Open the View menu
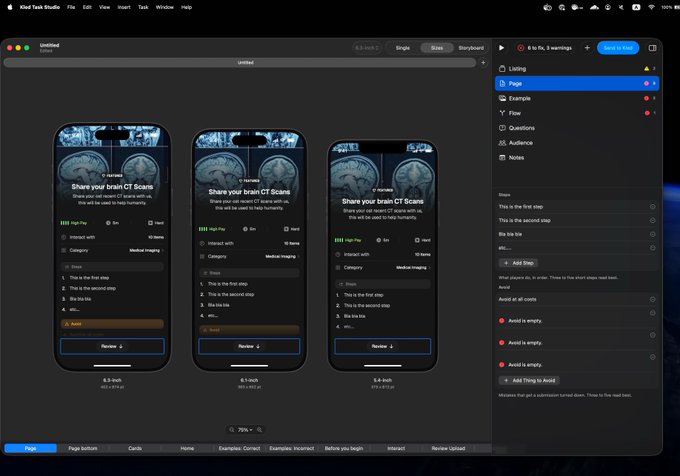The width and height of the screenshot is (680, 476). coord(105,7)
